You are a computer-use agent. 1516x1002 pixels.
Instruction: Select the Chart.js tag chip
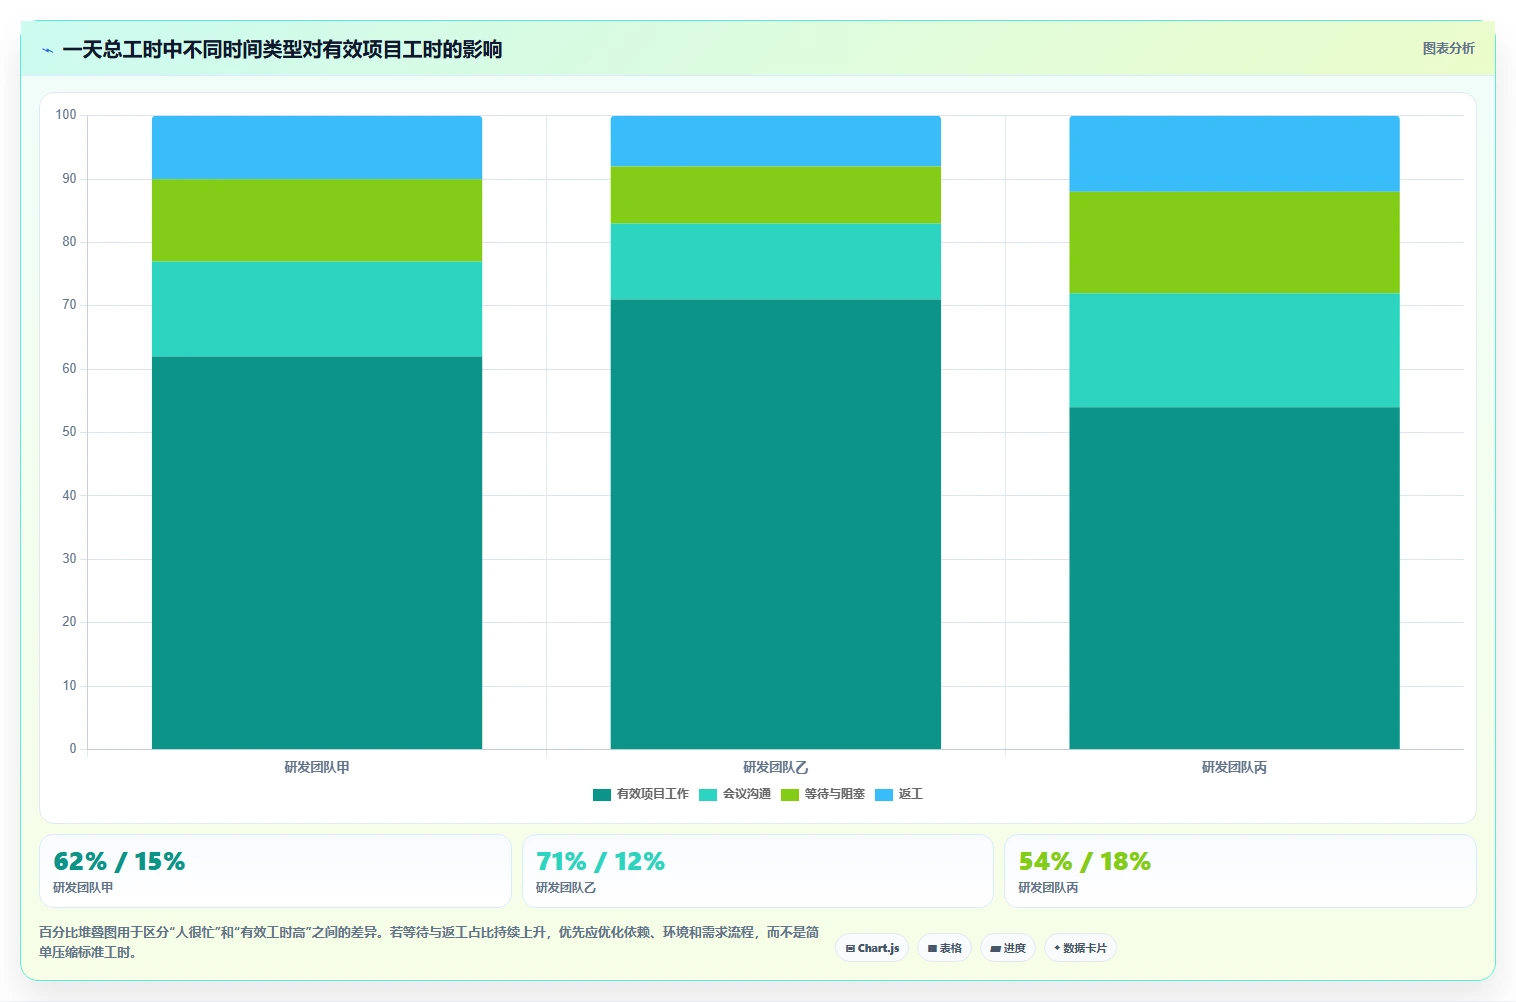(872, 948)
